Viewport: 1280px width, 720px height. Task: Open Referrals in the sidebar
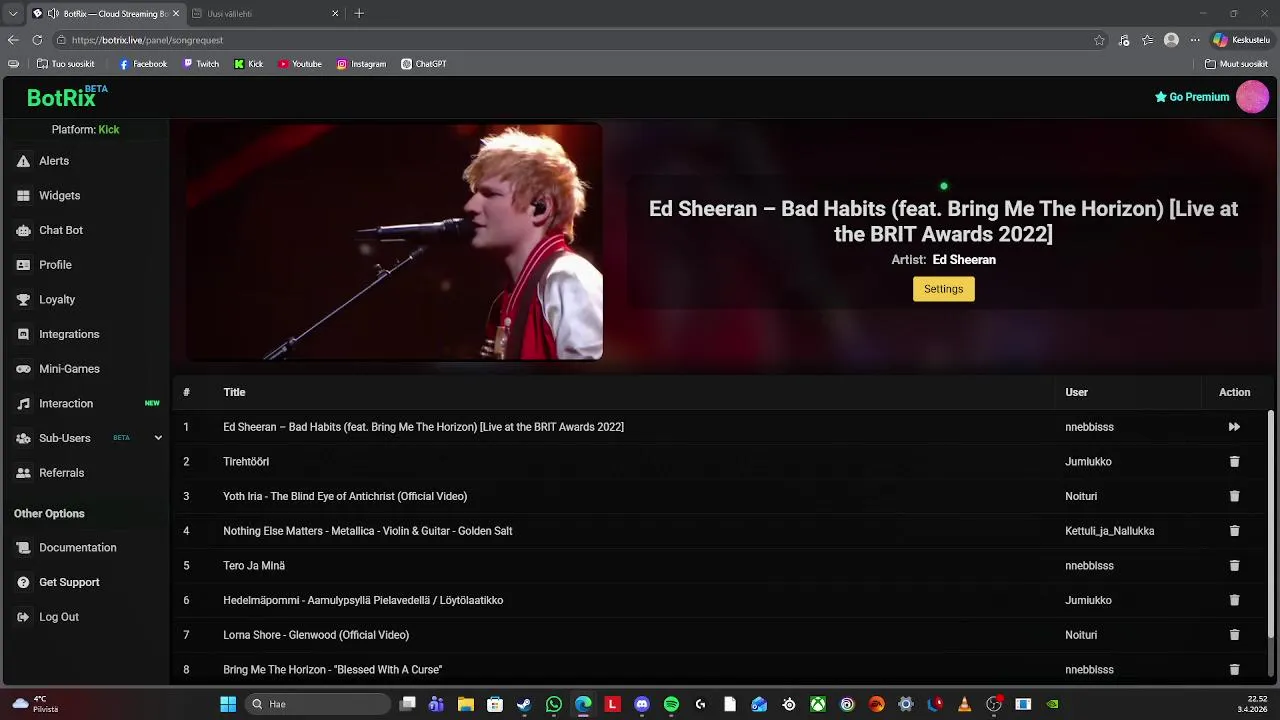[x=61, y=473]
